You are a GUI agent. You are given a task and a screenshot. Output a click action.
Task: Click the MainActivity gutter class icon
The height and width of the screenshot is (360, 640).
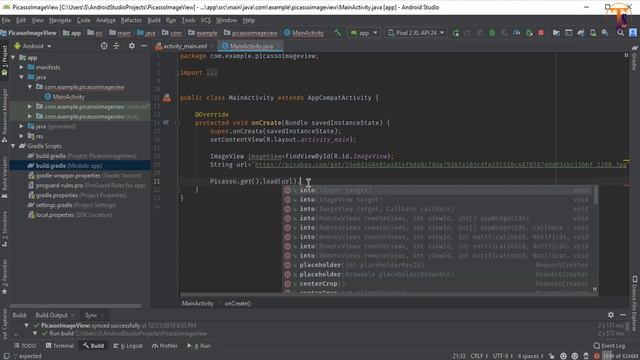tap(167, 98)
